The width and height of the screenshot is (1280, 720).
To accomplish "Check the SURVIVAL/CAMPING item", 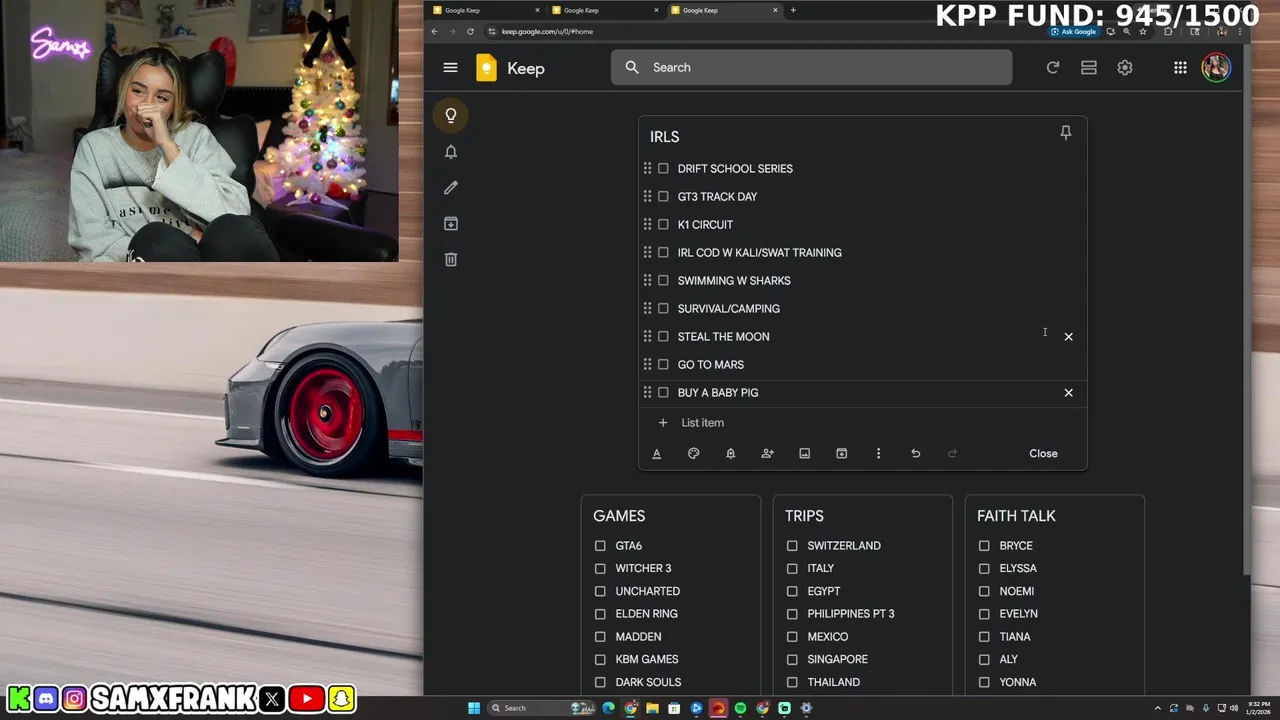I will click(663, 308).
